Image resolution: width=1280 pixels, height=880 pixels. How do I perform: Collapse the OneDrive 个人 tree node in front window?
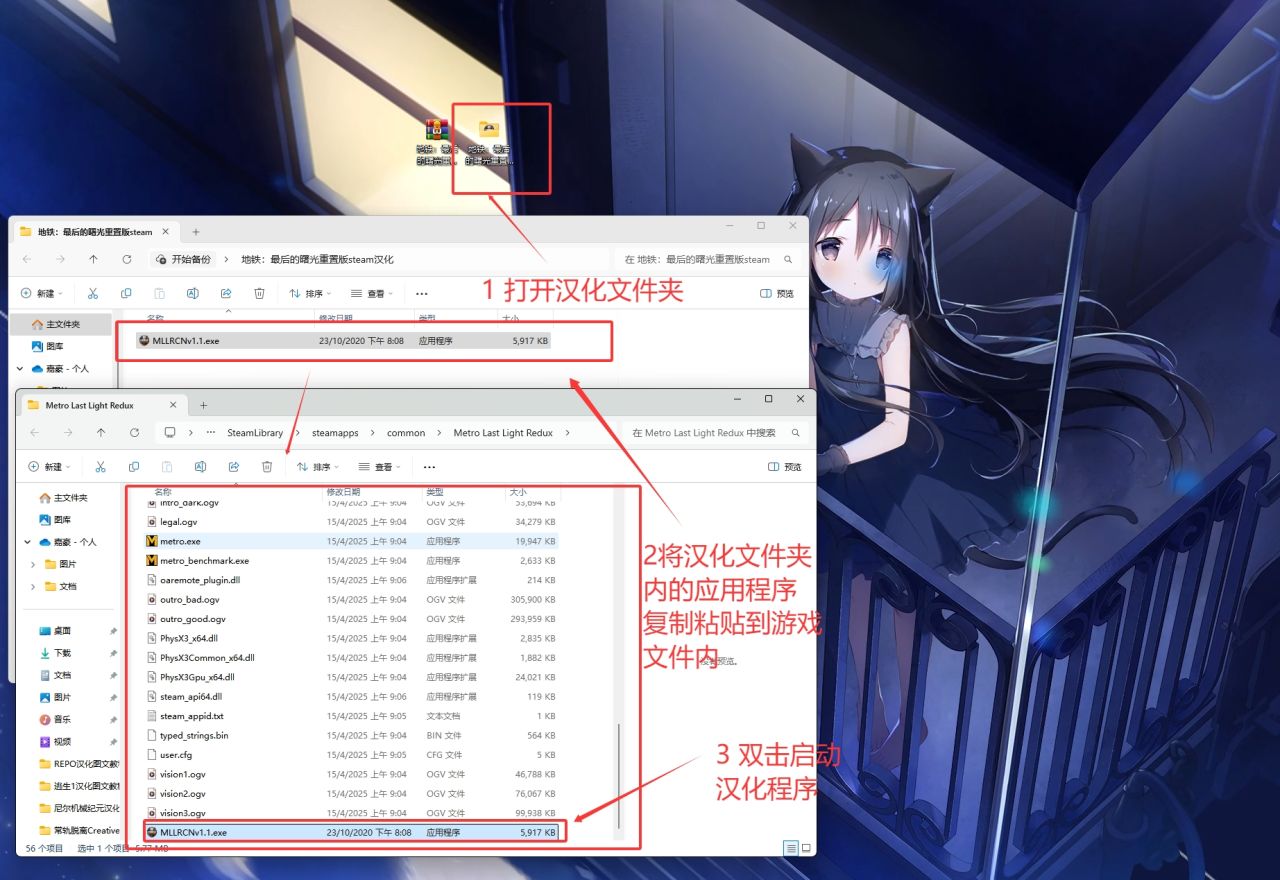click(x=27, y=542)
